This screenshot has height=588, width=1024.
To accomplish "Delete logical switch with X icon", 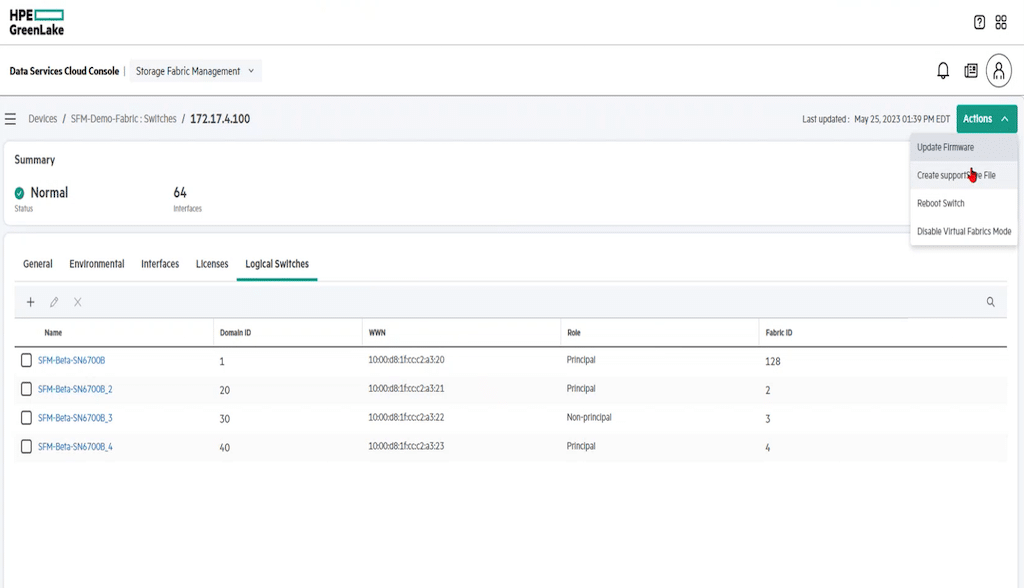I will pos(78,302).
